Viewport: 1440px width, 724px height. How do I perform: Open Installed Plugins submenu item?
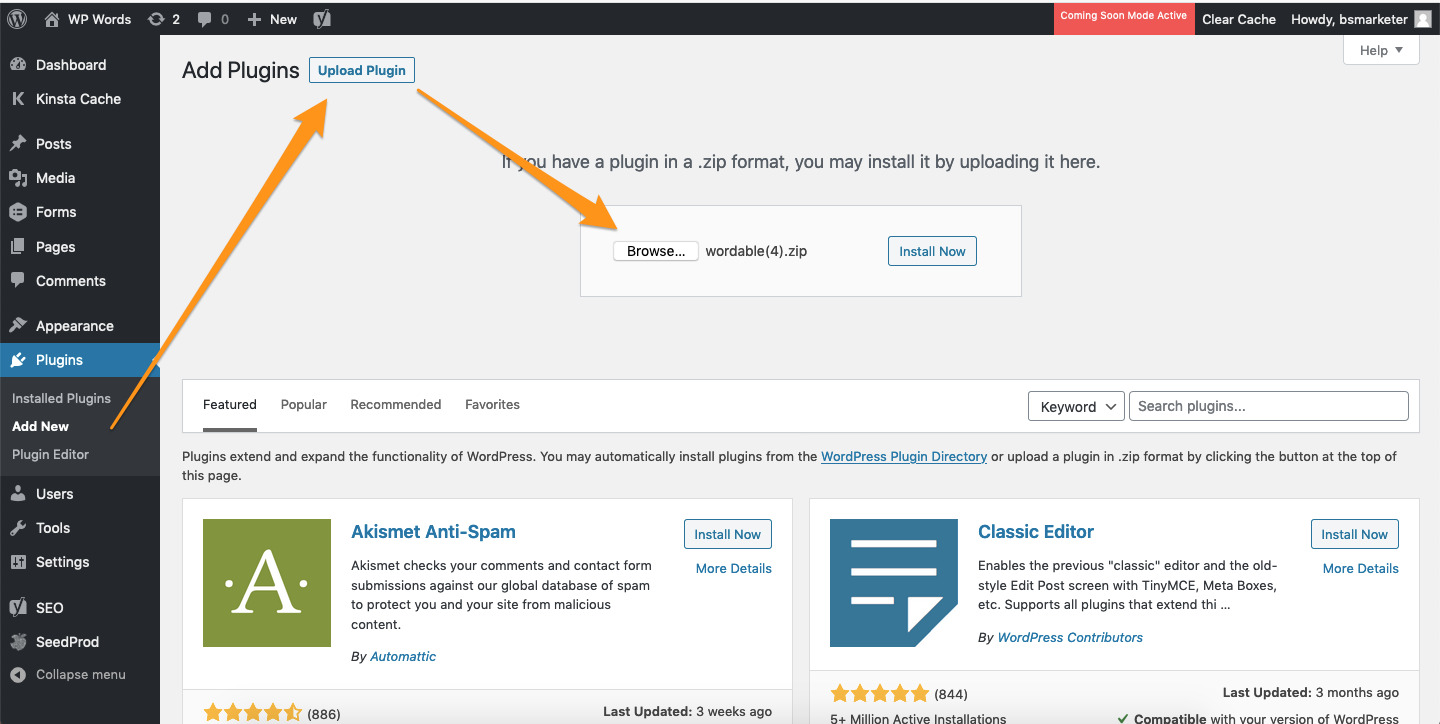coord(61,398)
